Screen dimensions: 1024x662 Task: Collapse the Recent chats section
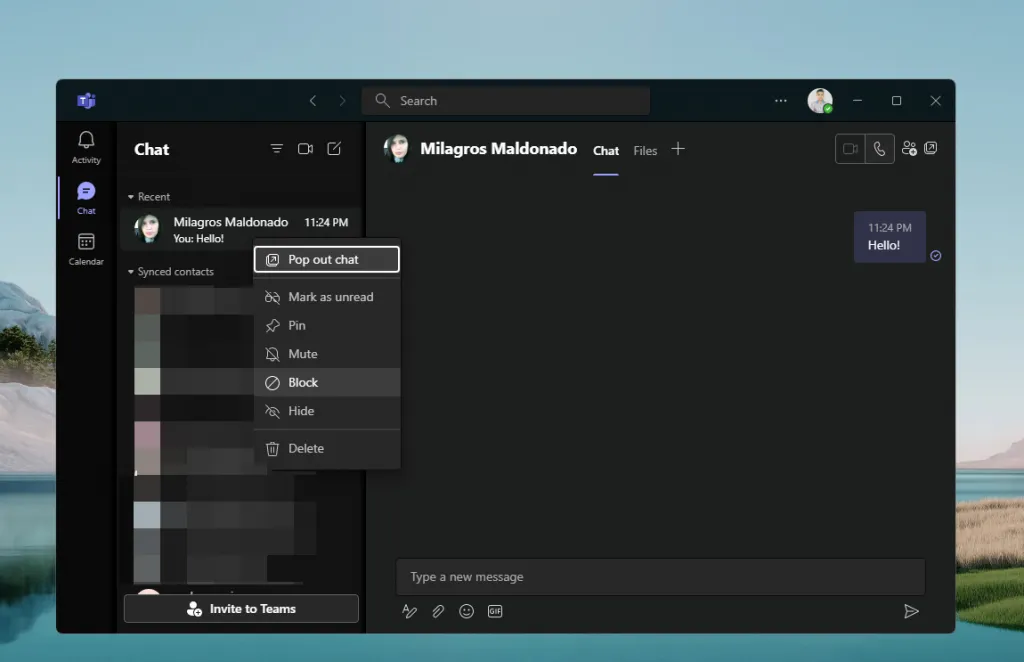click(x=131, y=197)
